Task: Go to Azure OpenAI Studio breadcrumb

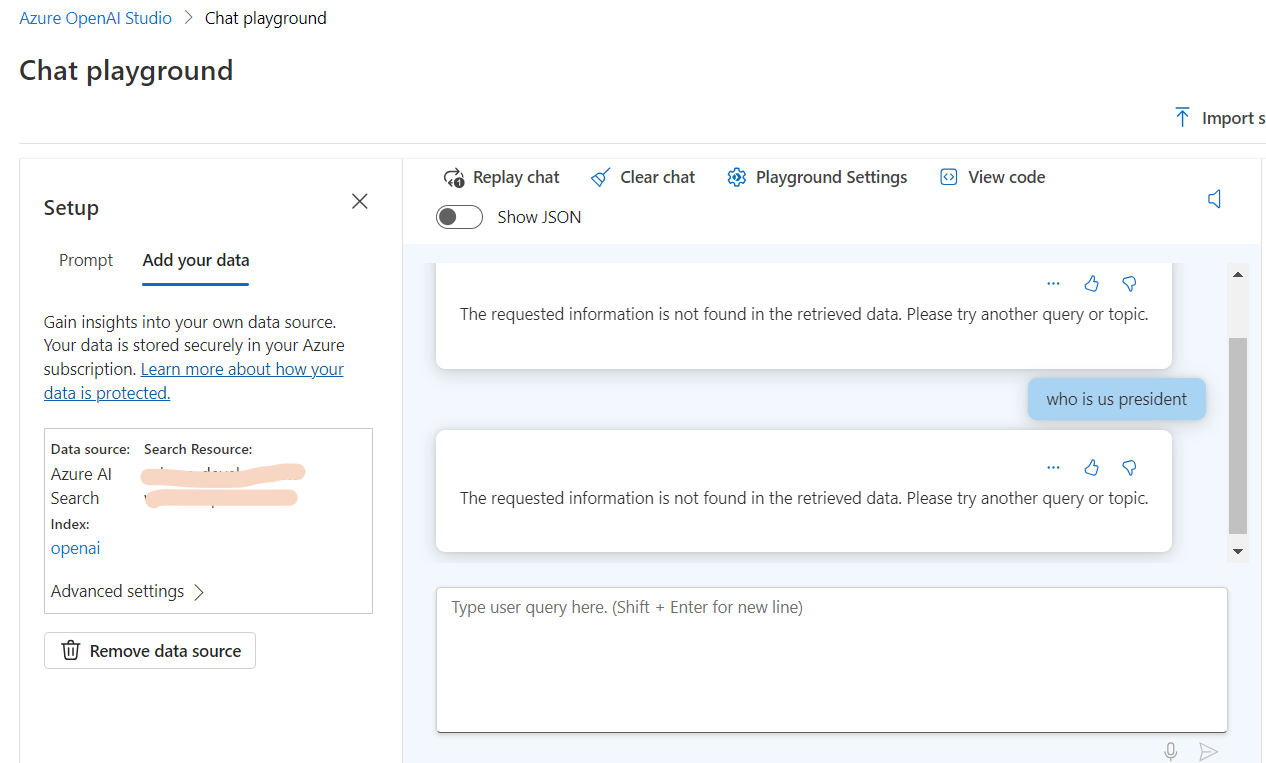Action: [x=96, y=18]
